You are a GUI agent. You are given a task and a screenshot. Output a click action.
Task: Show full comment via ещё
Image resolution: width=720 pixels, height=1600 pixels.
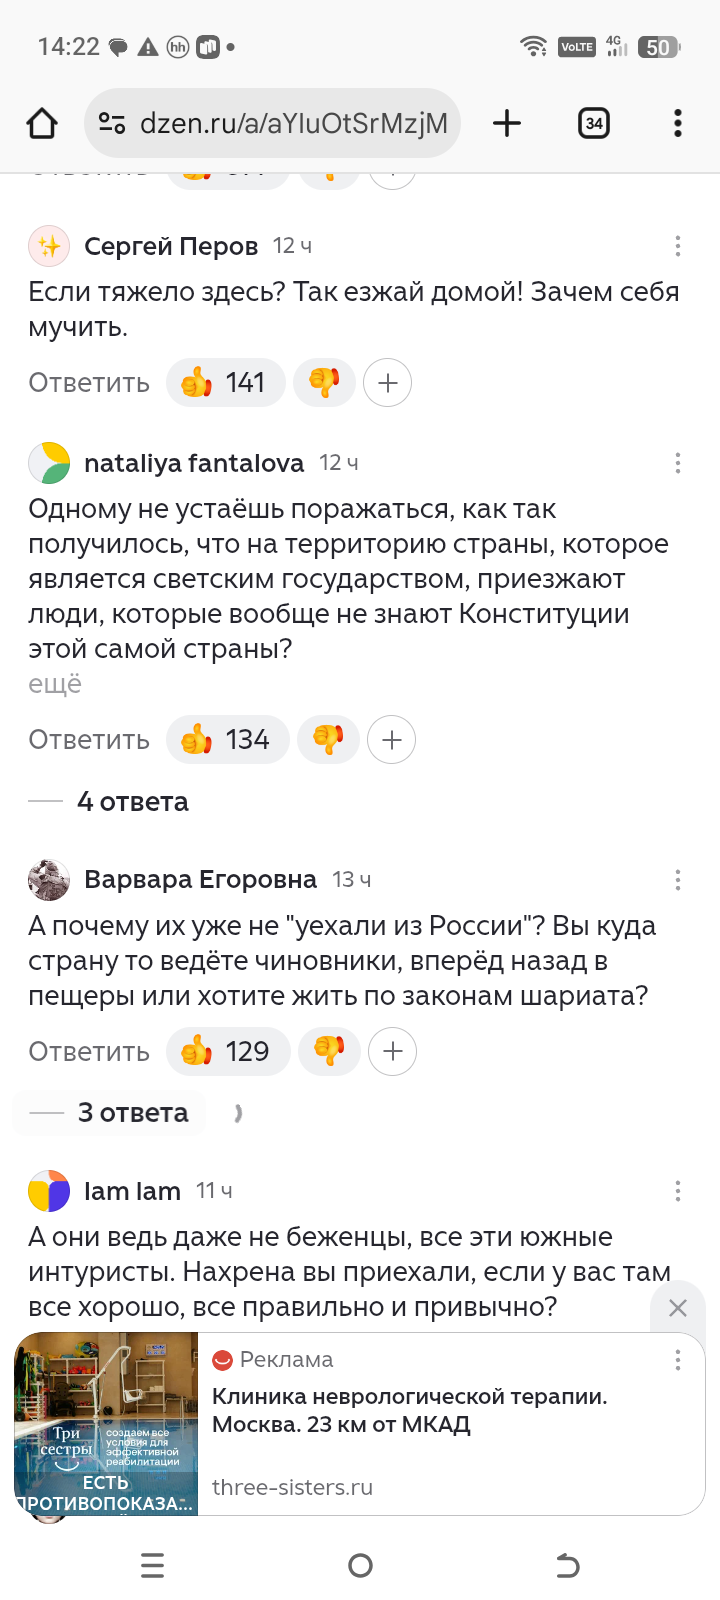point(55,685)
